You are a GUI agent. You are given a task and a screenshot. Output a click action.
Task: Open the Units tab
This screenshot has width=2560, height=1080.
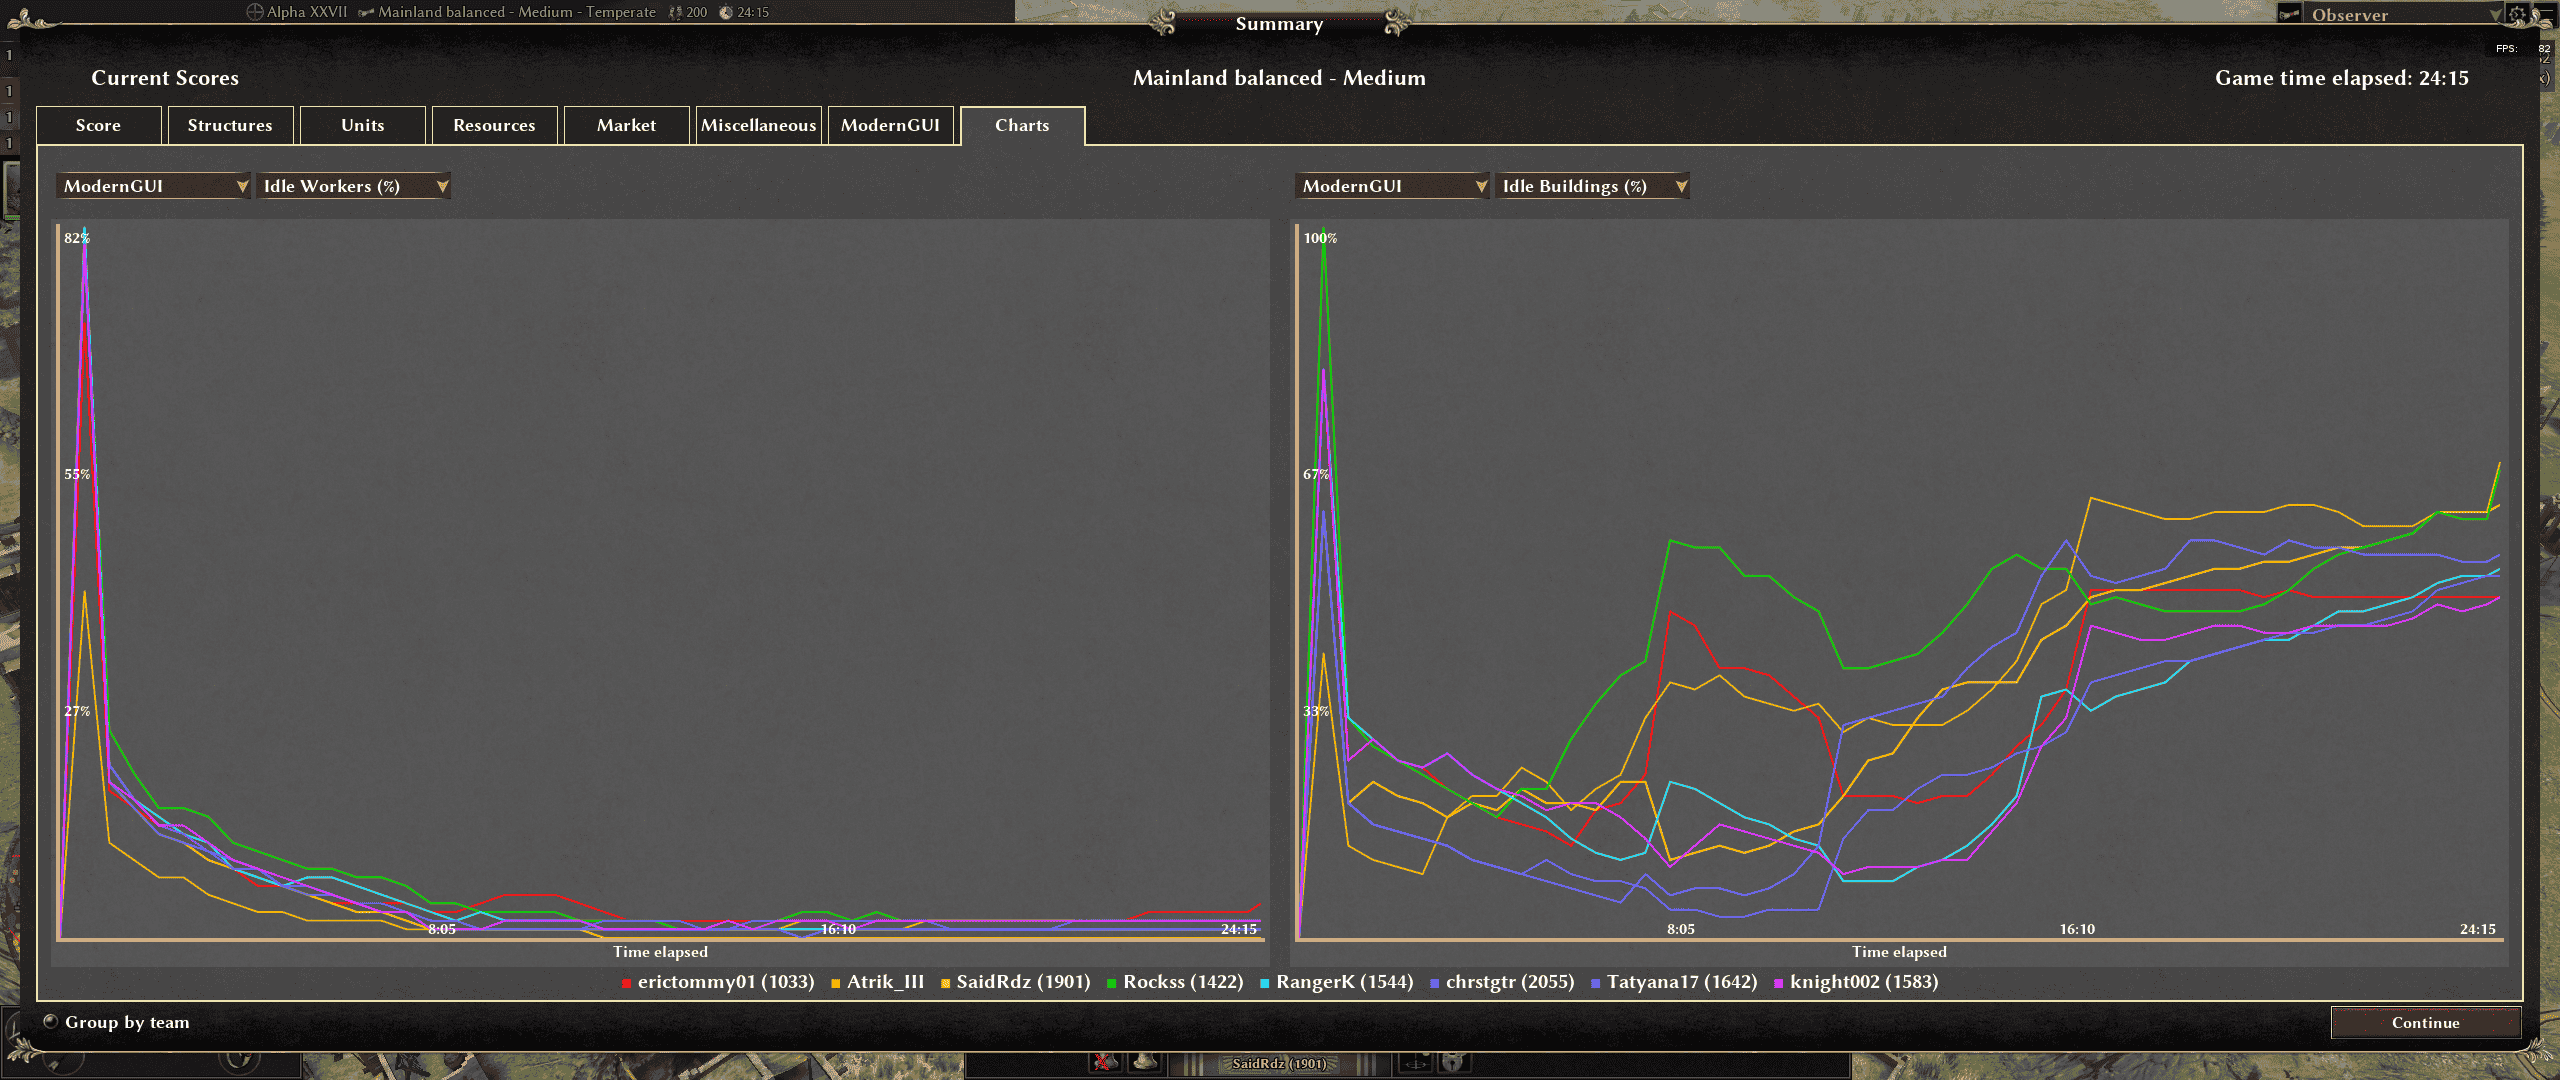point(362,125)
